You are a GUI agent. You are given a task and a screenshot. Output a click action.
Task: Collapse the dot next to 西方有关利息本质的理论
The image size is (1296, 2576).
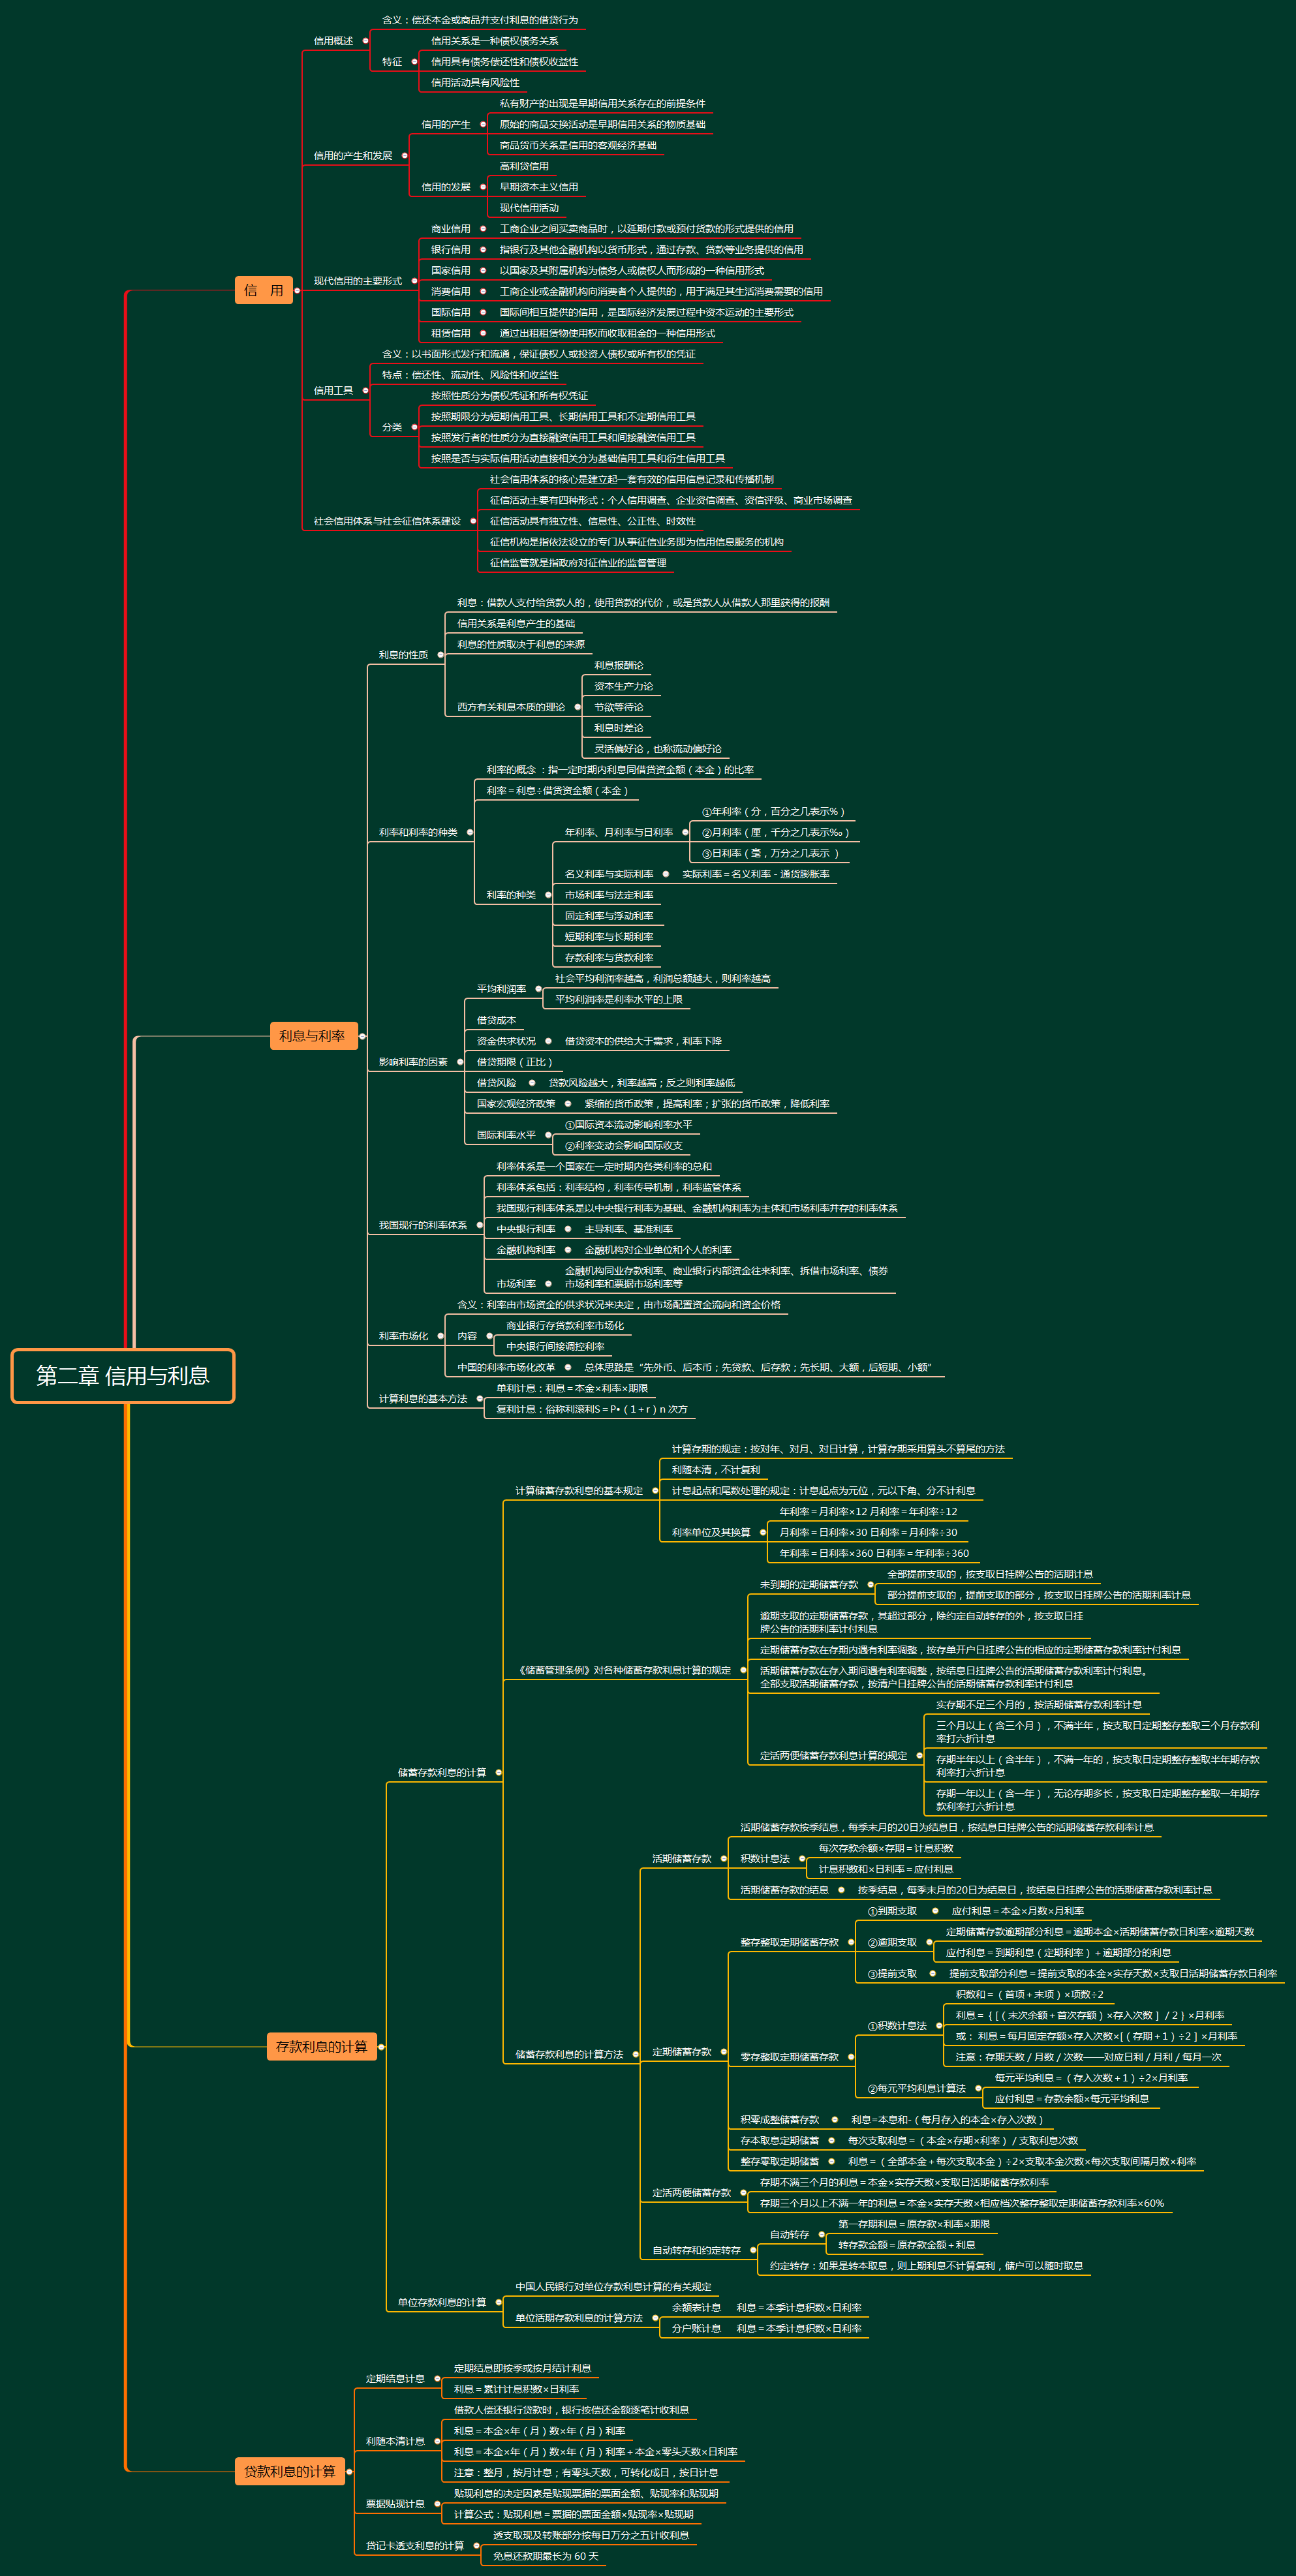(577, 707)
